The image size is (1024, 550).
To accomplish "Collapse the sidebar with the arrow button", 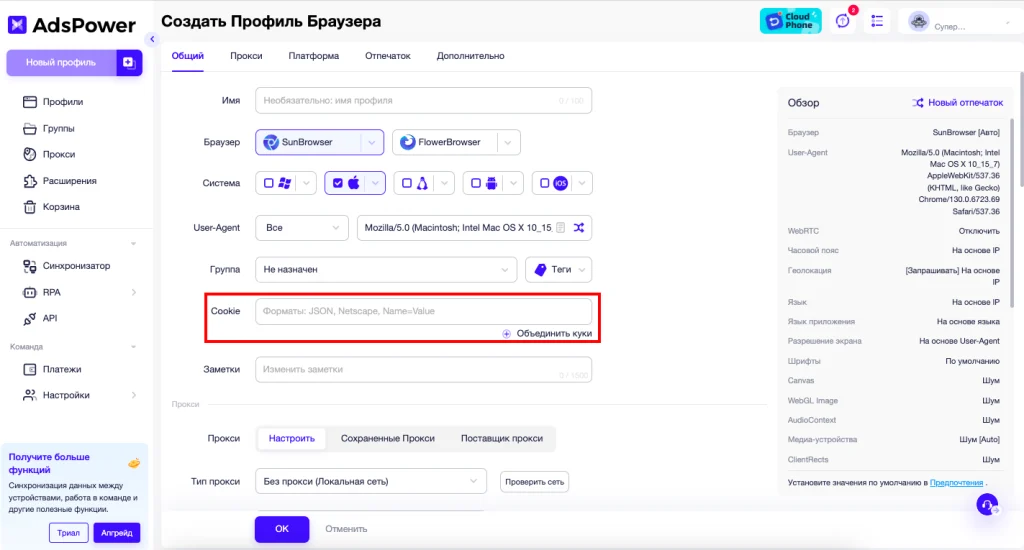I will click(x=152, y=39).
